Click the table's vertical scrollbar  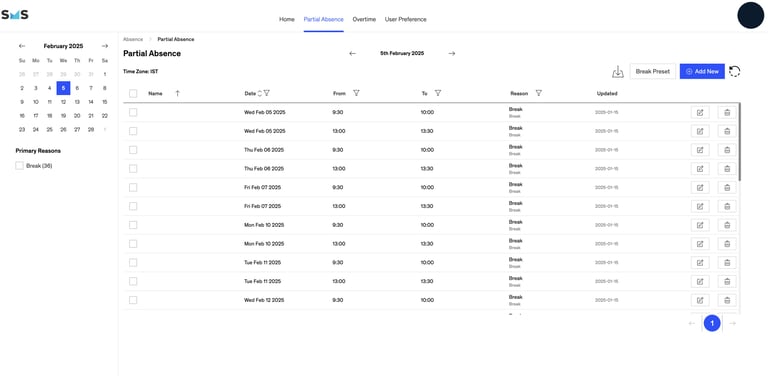[739, 142]
